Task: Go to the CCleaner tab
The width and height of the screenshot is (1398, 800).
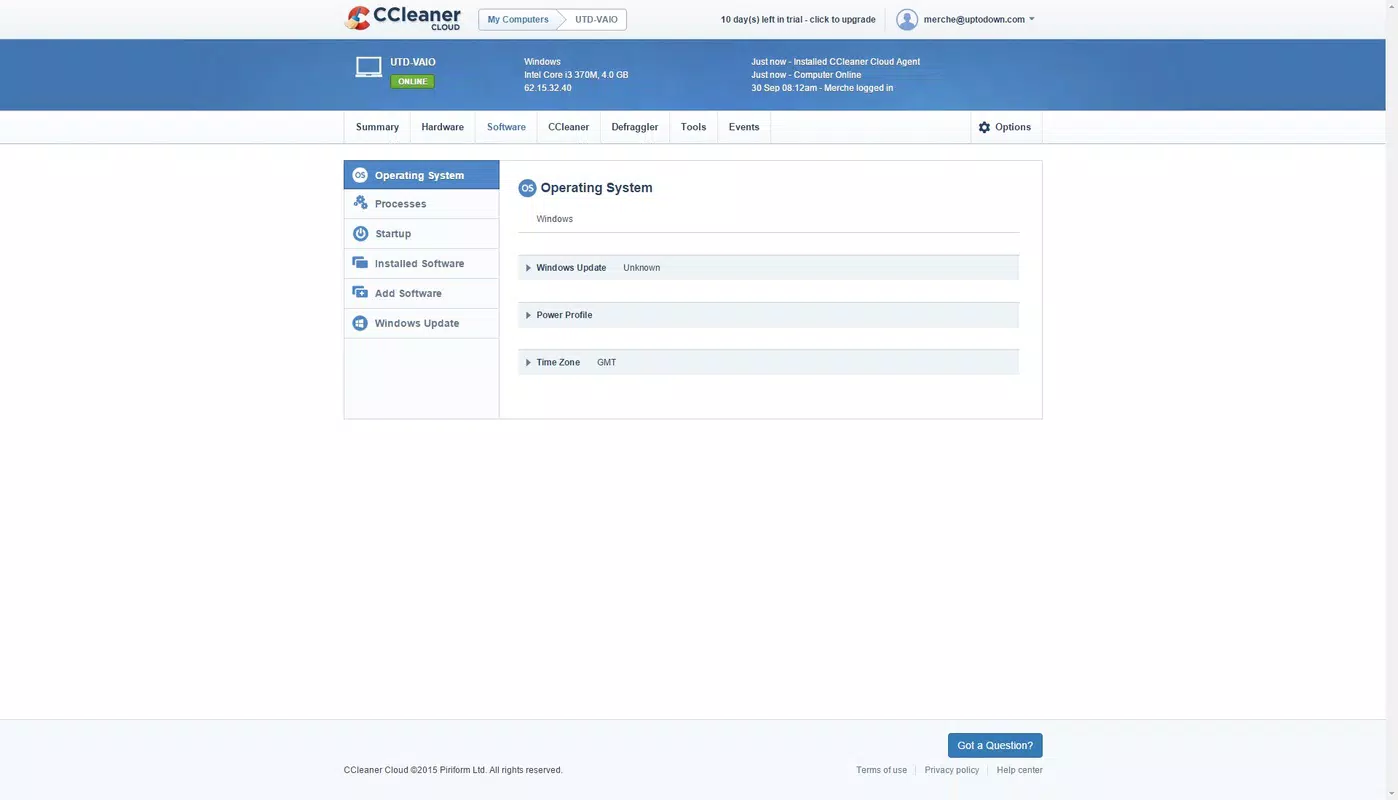Action: click(568, 127)
